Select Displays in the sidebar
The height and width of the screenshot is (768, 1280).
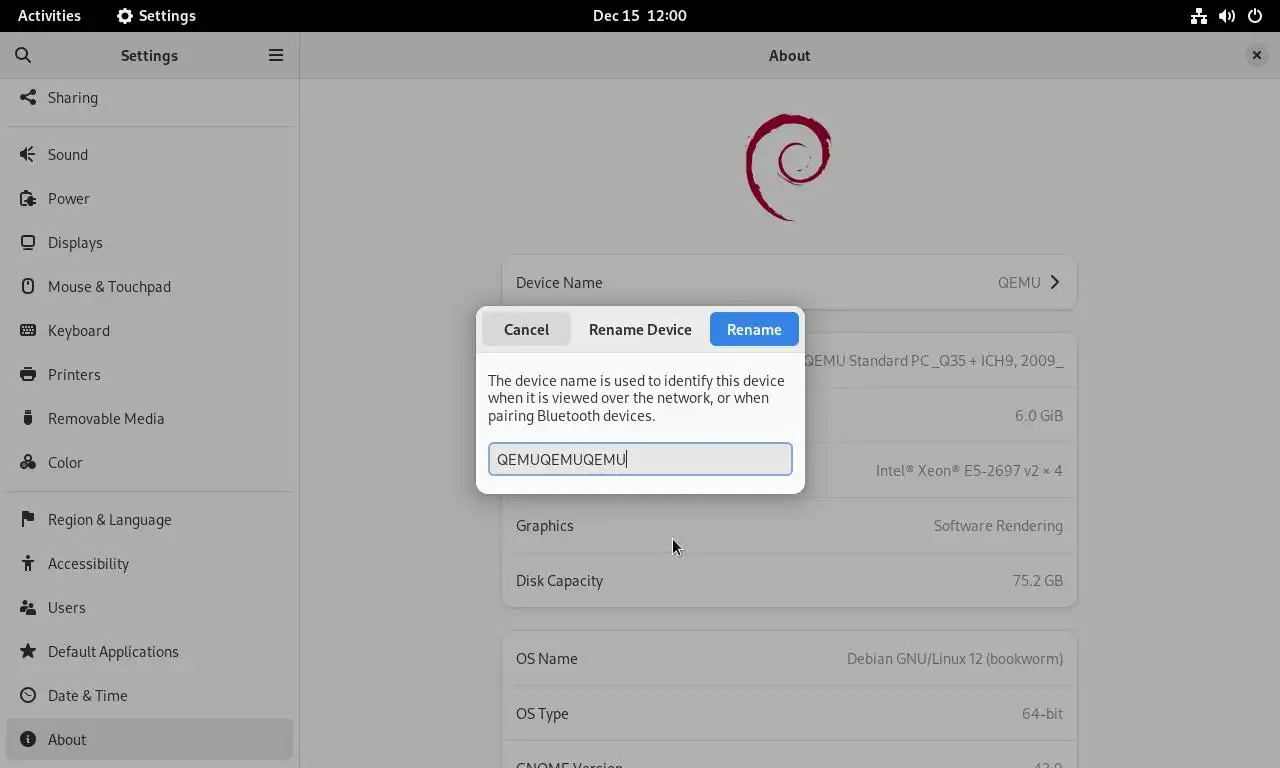pyautogui.click(x=150, y=242)
